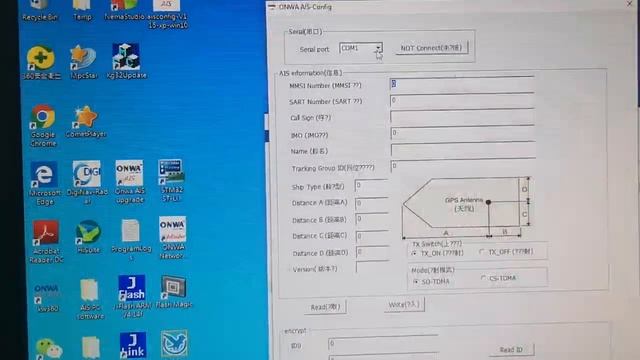Image resolution: width=640 pixels, height=360 pixels.
Task: Select the TX_ON radio button
Action: 414,253
